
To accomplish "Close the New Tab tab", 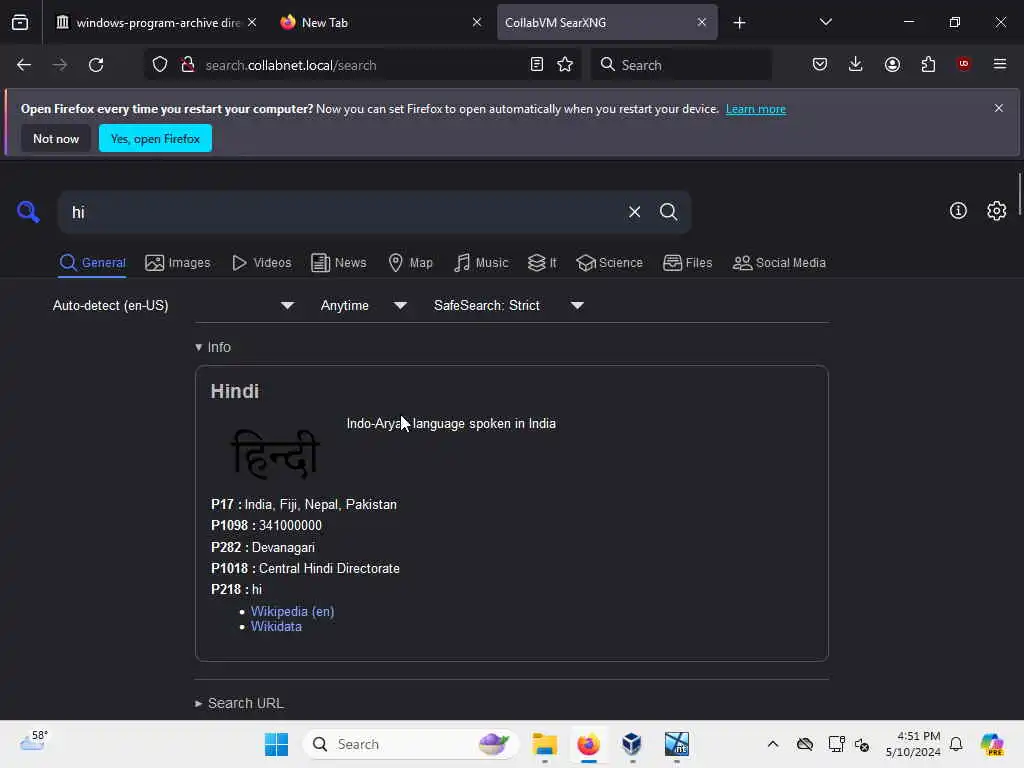I will pyautogui.click(x=477, y=22).
